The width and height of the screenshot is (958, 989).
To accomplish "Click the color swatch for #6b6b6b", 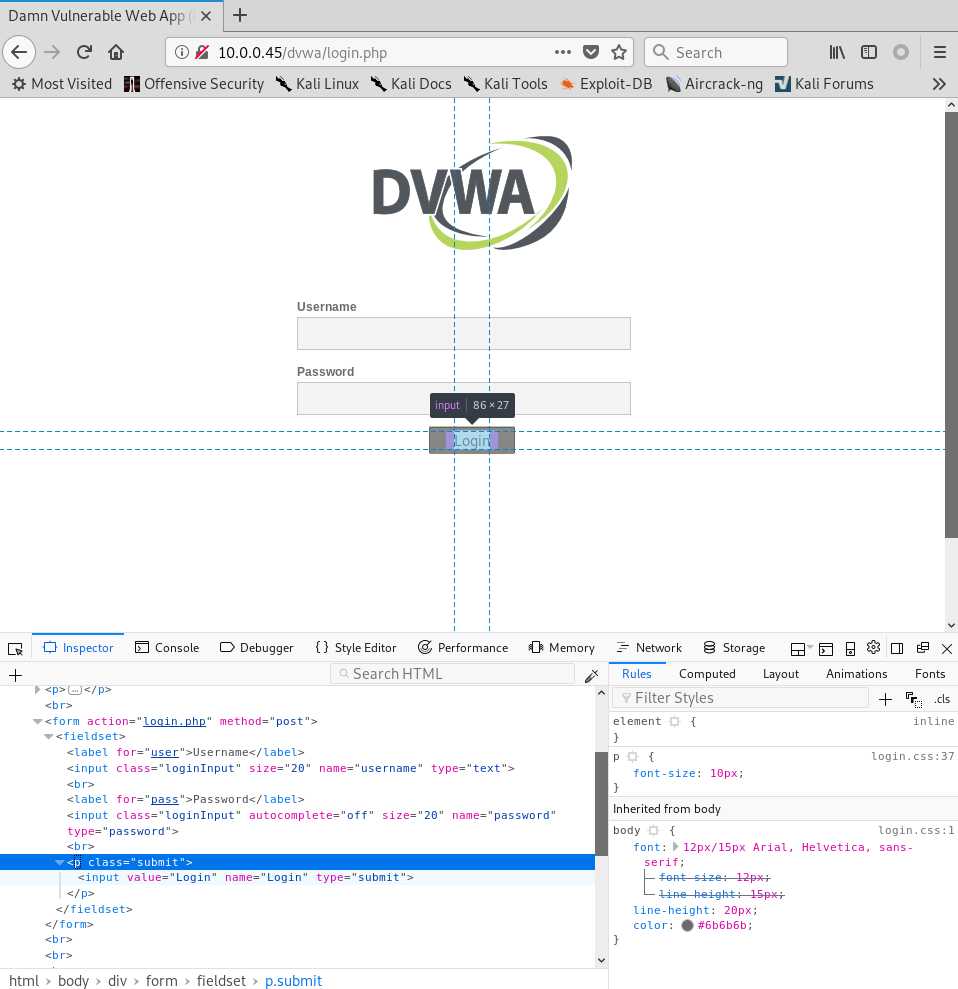I will (687, 925).
